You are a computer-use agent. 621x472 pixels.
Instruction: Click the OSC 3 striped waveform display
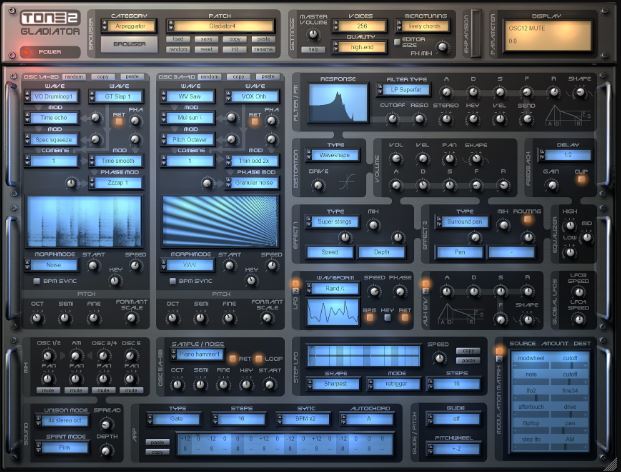221,221
